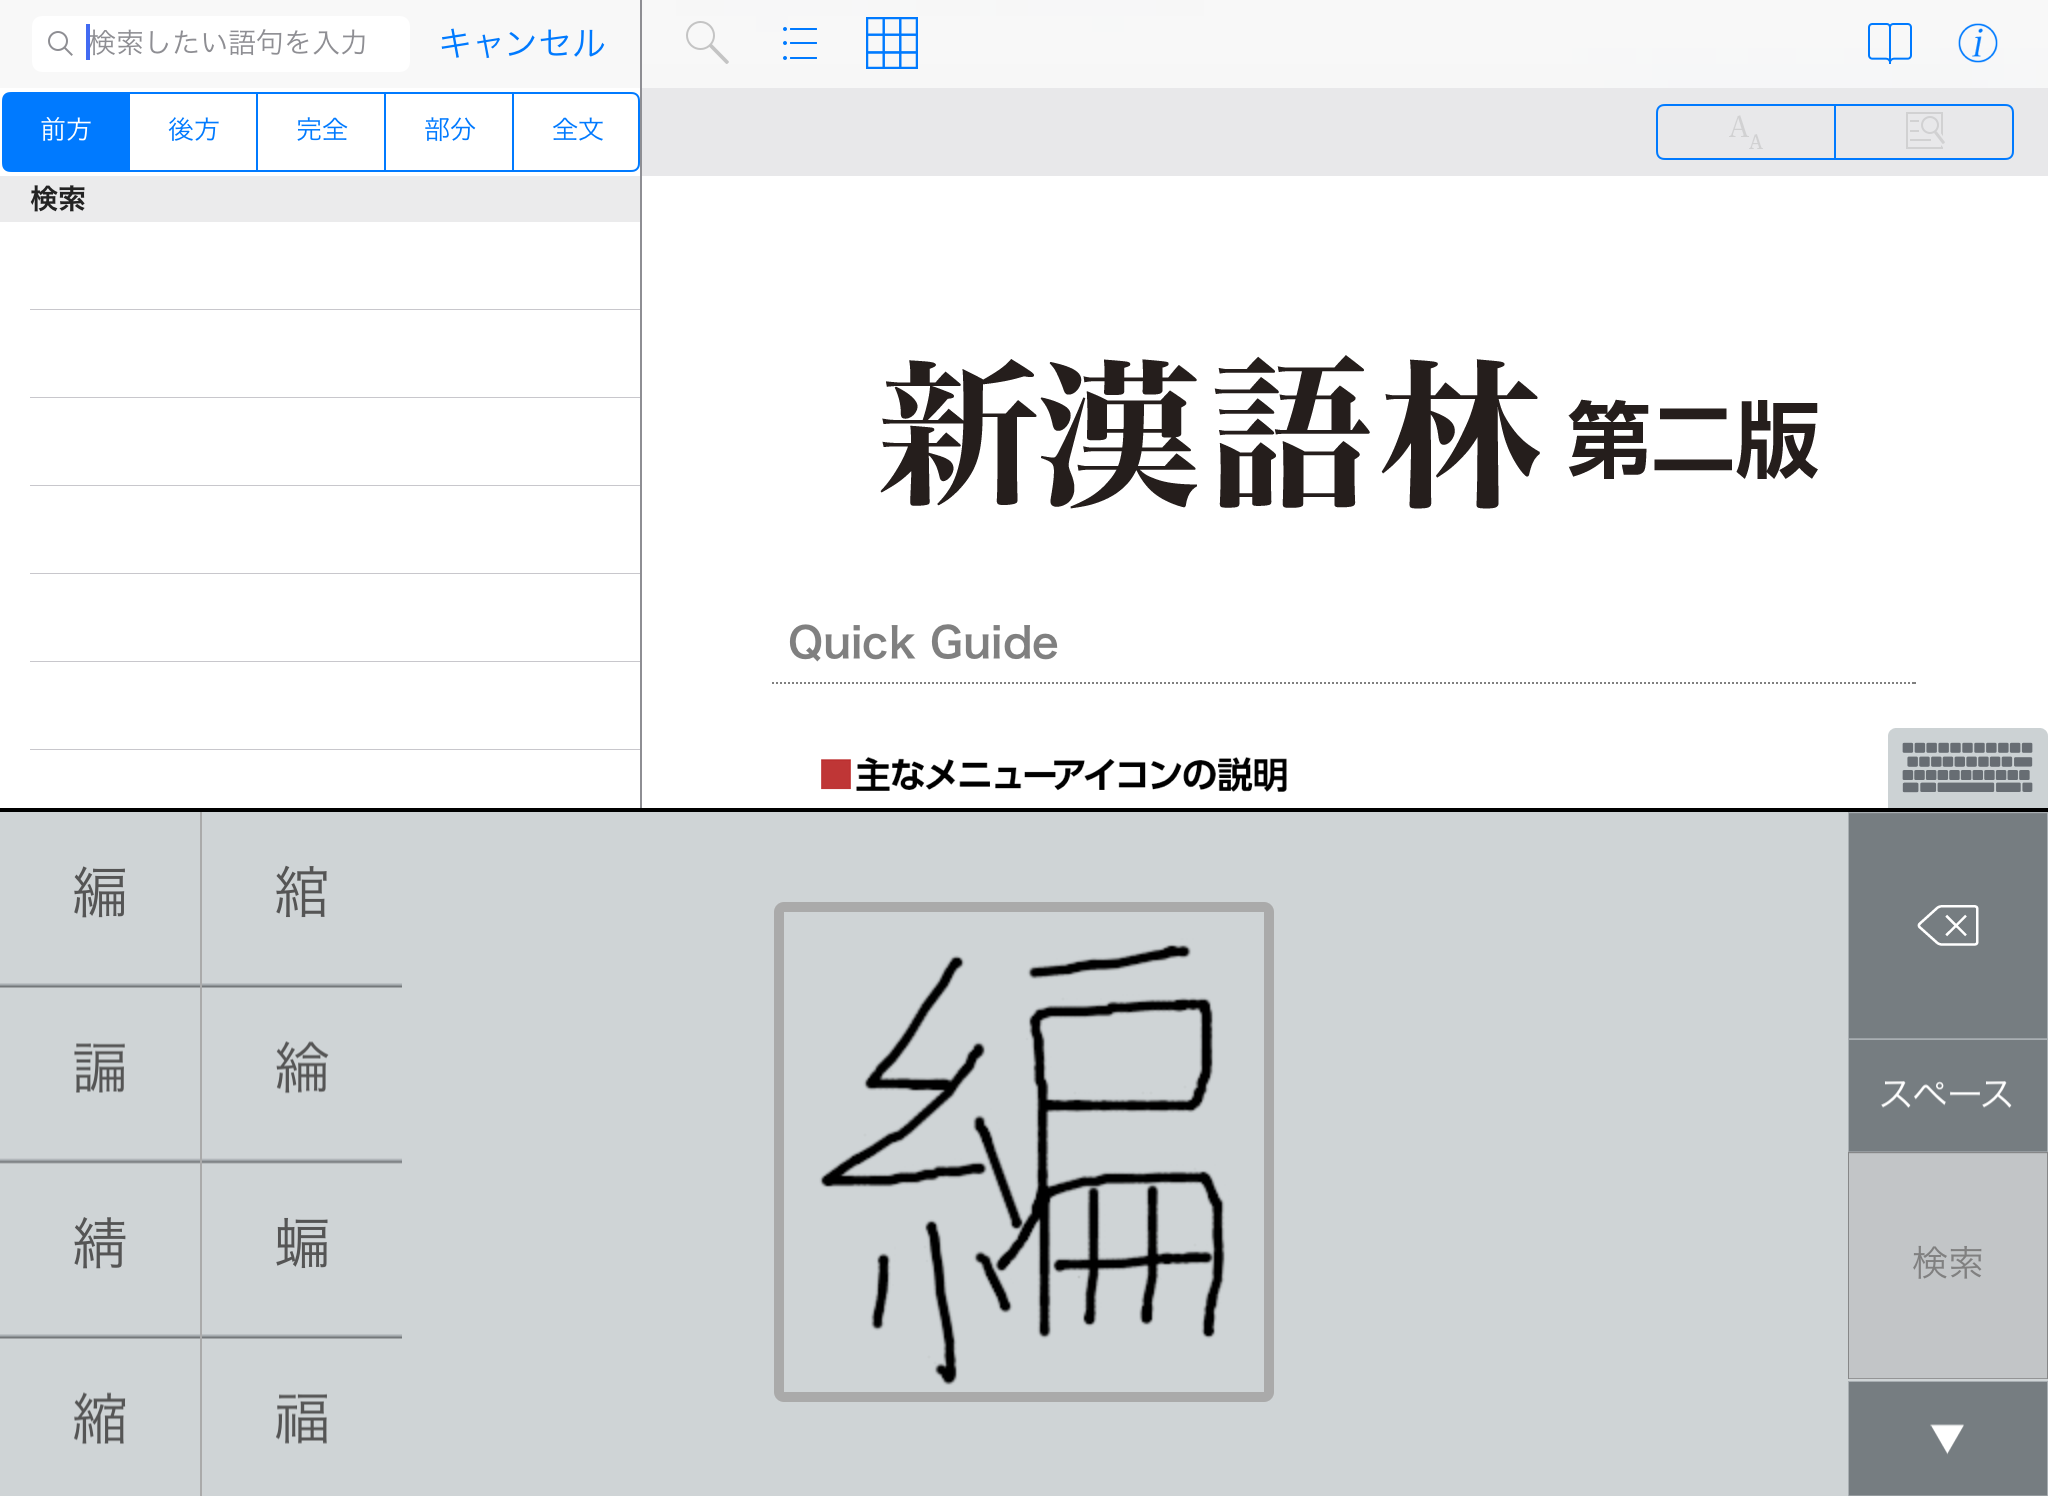Switch to 部分 partial match

[x=449, y=131]
